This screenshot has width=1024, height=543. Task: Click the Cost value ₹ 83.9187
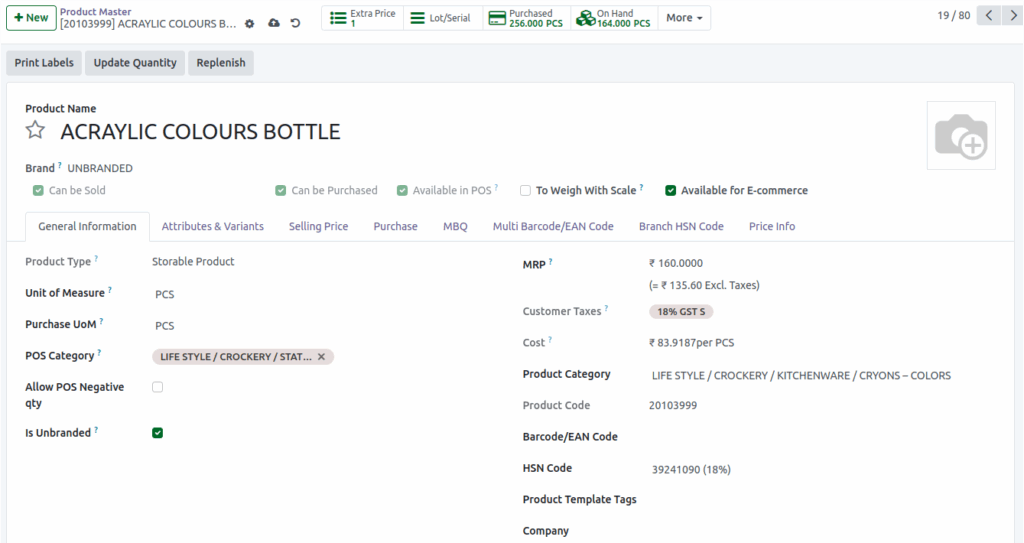[692, 342]
